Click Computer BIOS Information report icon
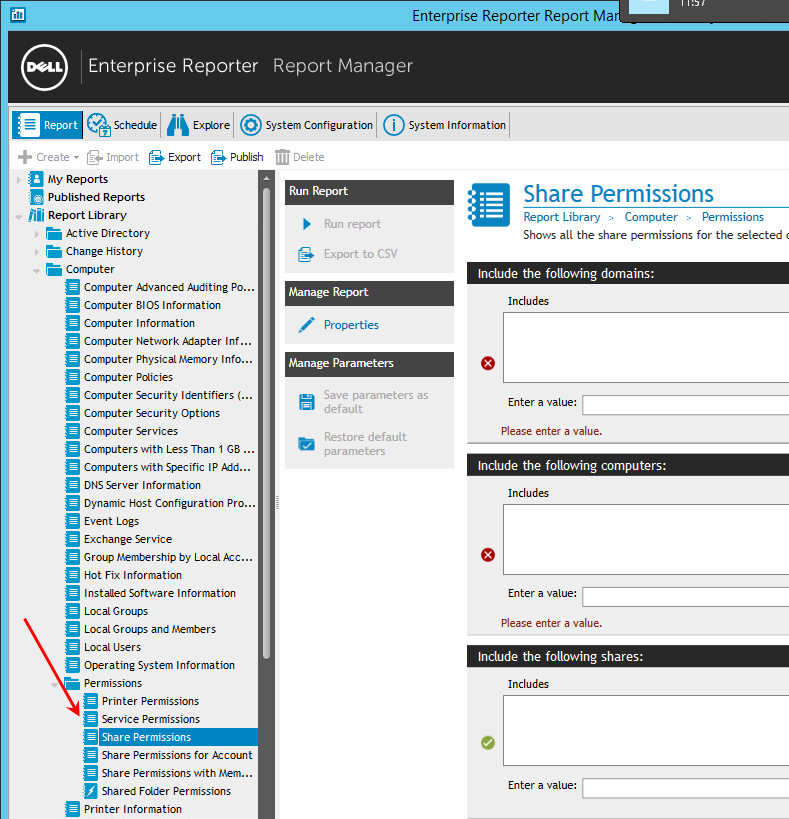The height and width of the screenshot is (819, 789). click(x=73, y=305)
